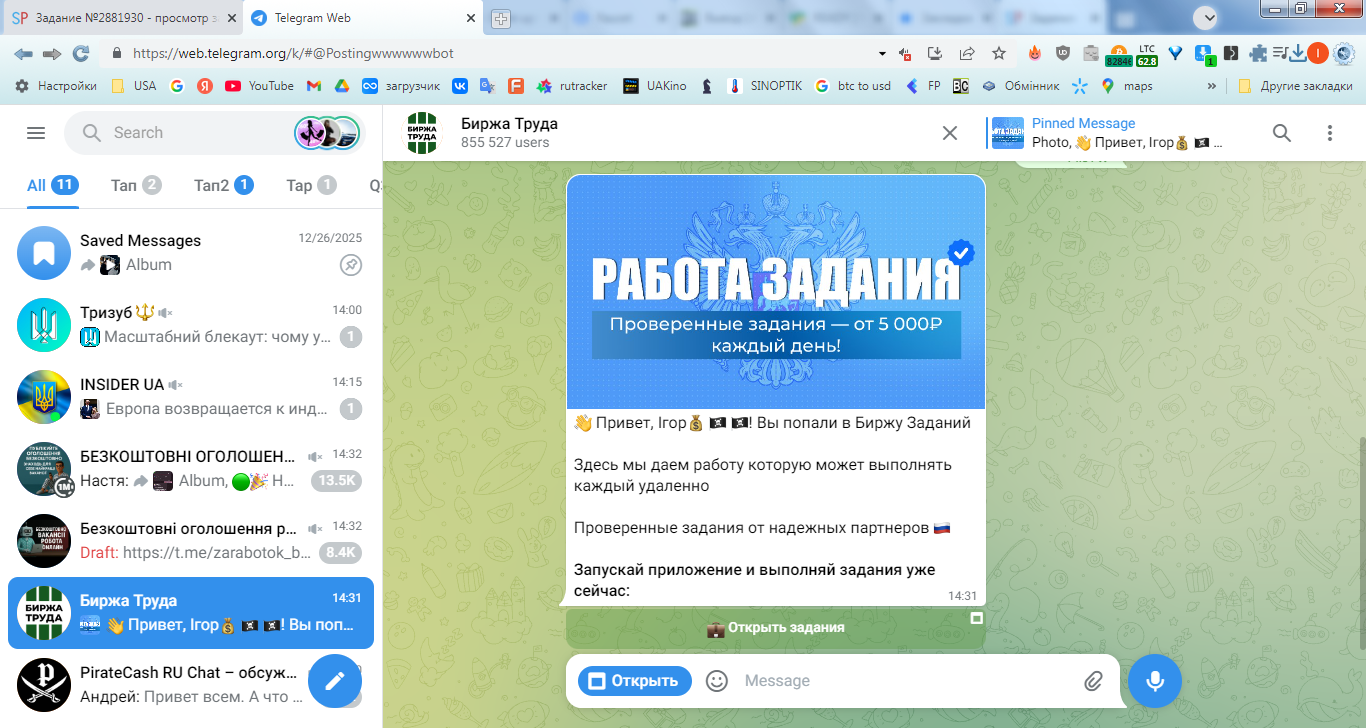Open tab search chevron button
The image size is (1366, 728).
(x=1207, y=17)
